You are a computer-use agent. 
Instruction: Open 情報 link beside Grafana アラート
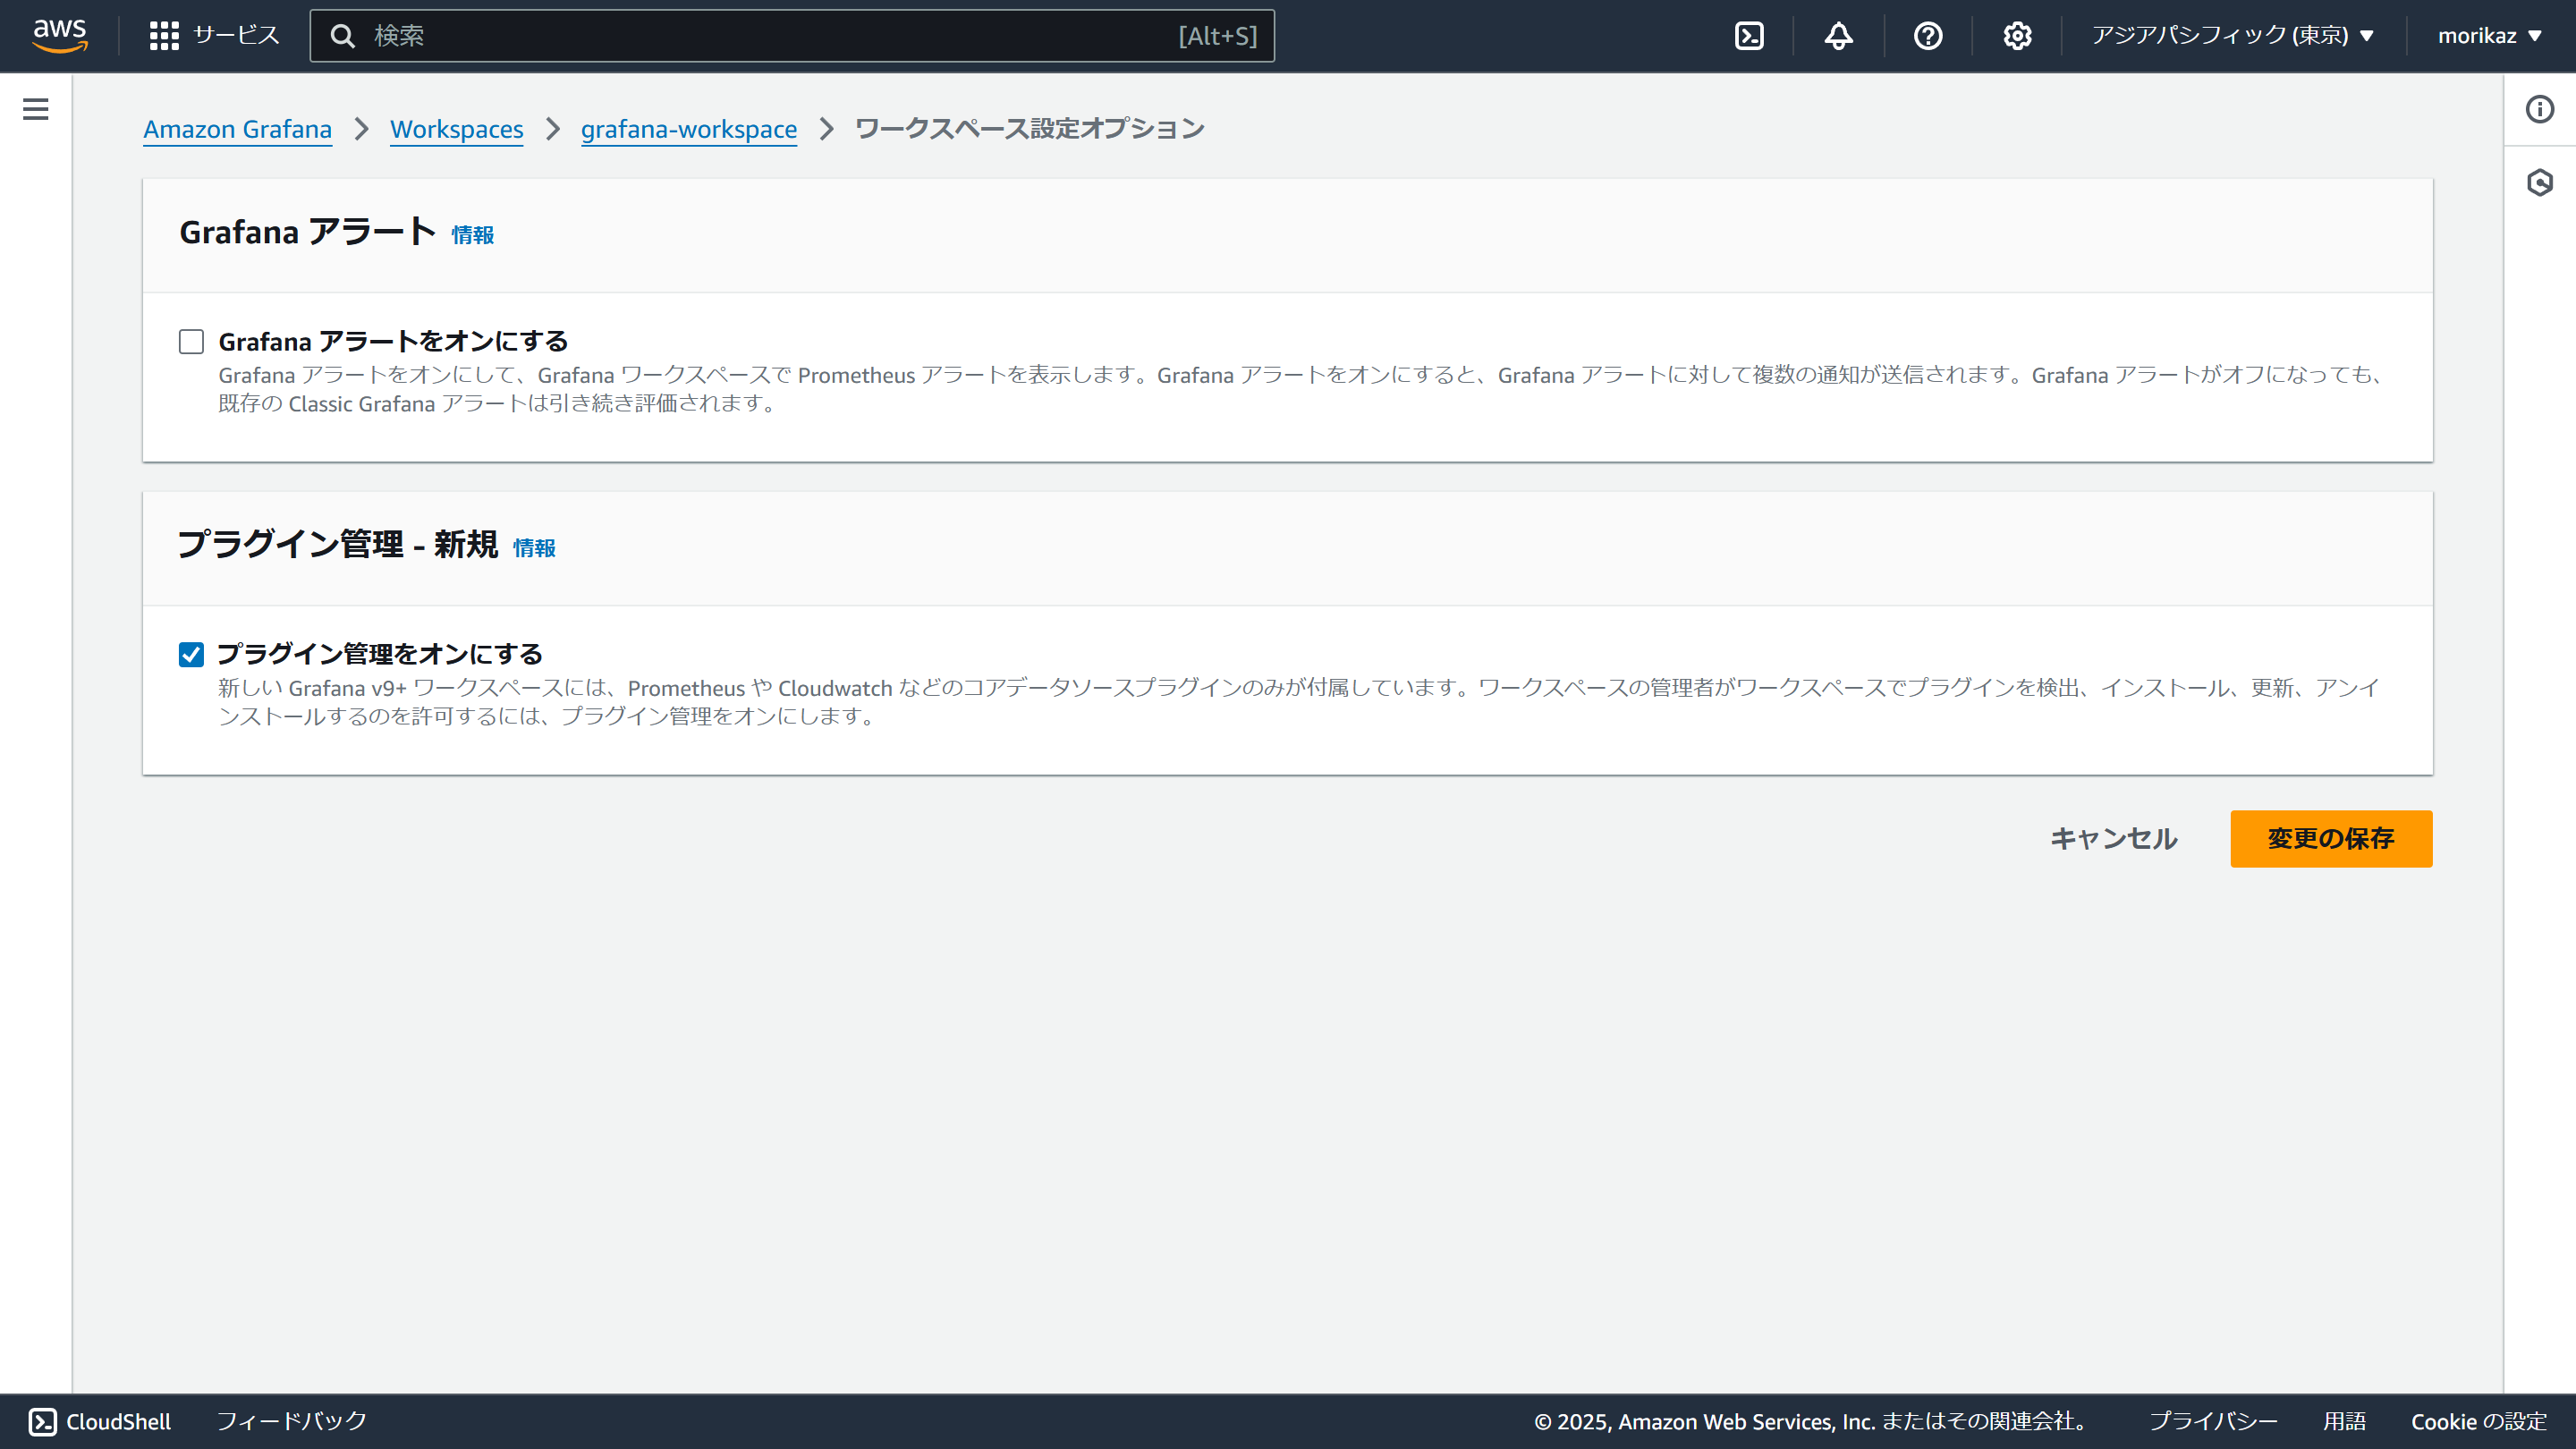click(x=472, y=235)
